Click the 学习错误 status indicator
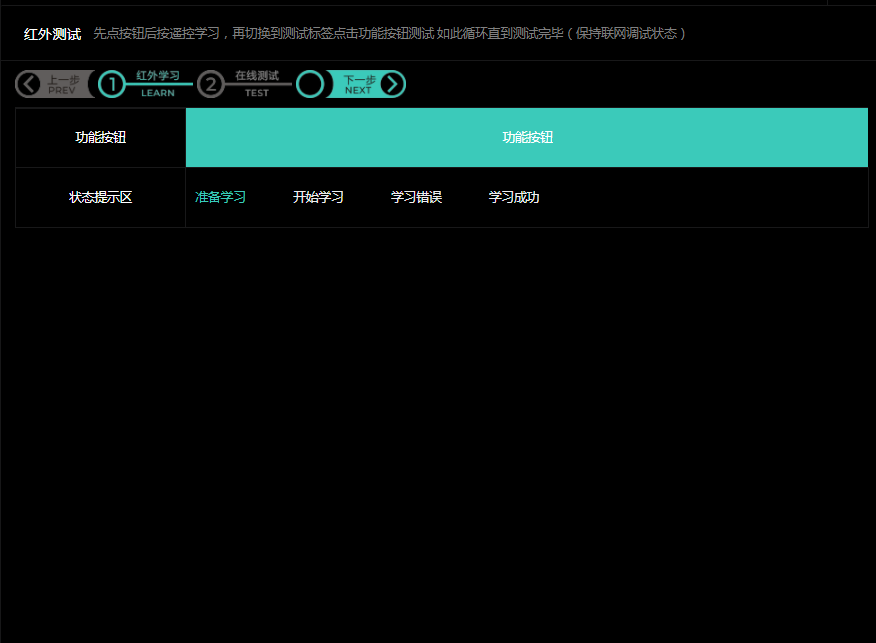Viewport: 876px width, 643px height. (416, 197)
